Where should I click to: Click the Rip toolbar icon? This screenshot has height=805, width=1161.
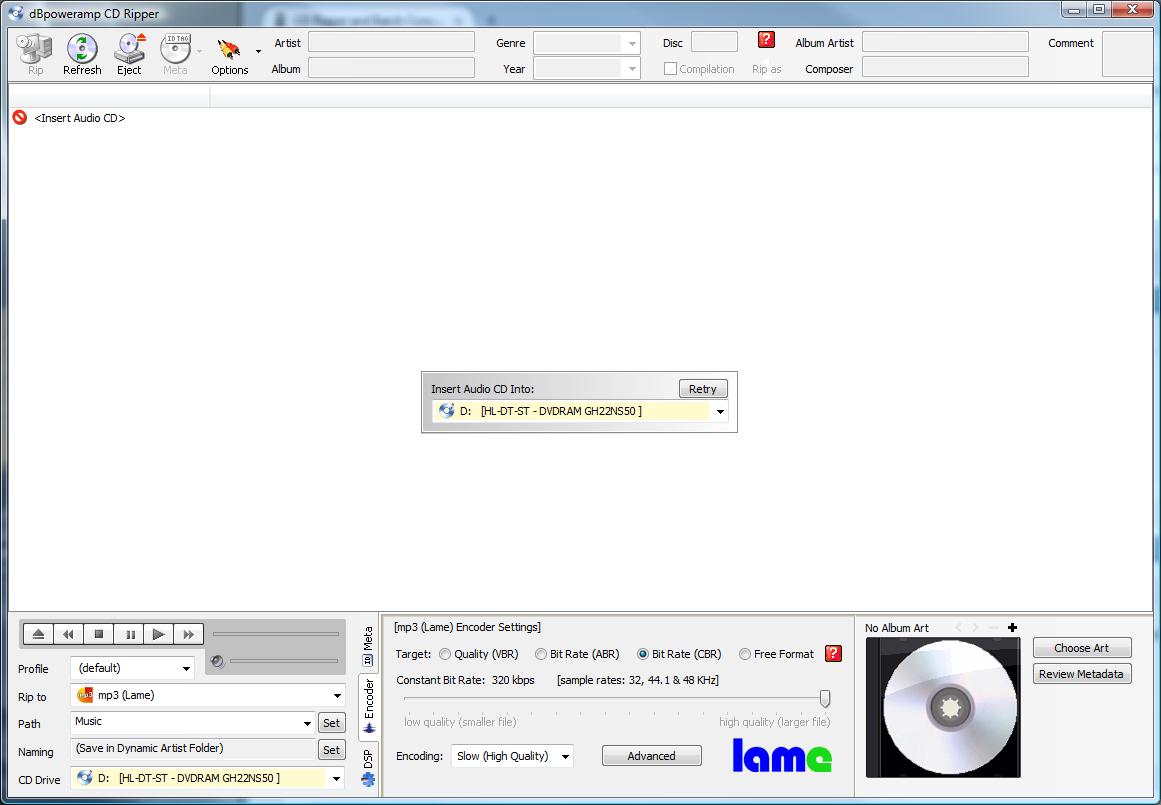point(35,54)
